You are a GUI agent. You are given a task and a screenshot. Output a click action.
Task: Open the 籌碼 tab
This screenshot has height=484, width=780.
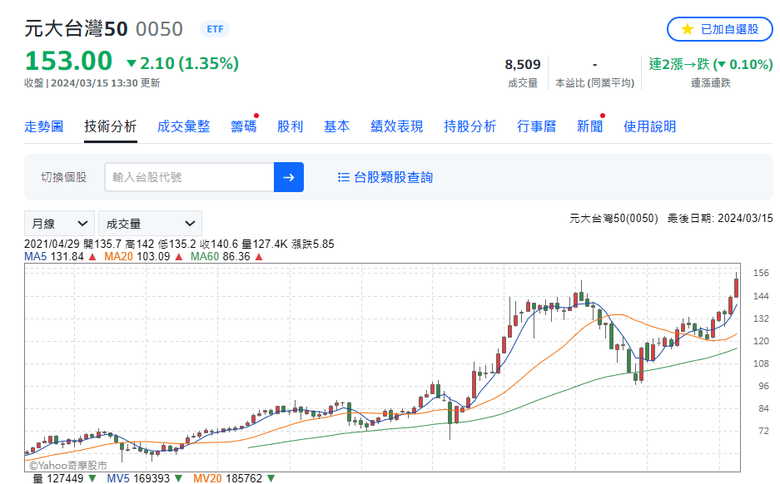tap(244, 126)
